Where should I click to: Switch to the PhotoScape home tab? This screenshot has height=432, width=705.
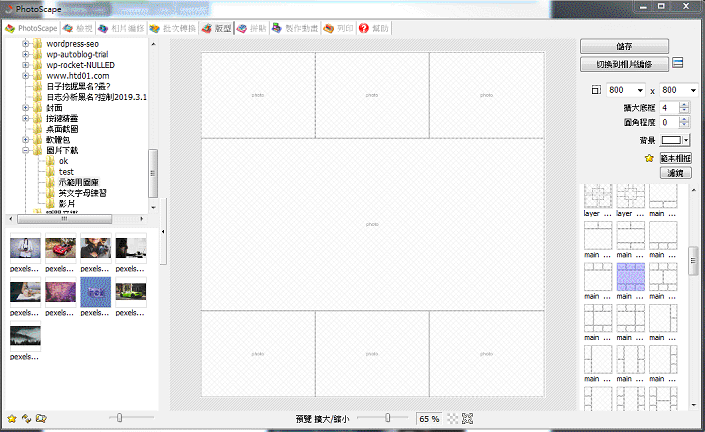point(31,28)
